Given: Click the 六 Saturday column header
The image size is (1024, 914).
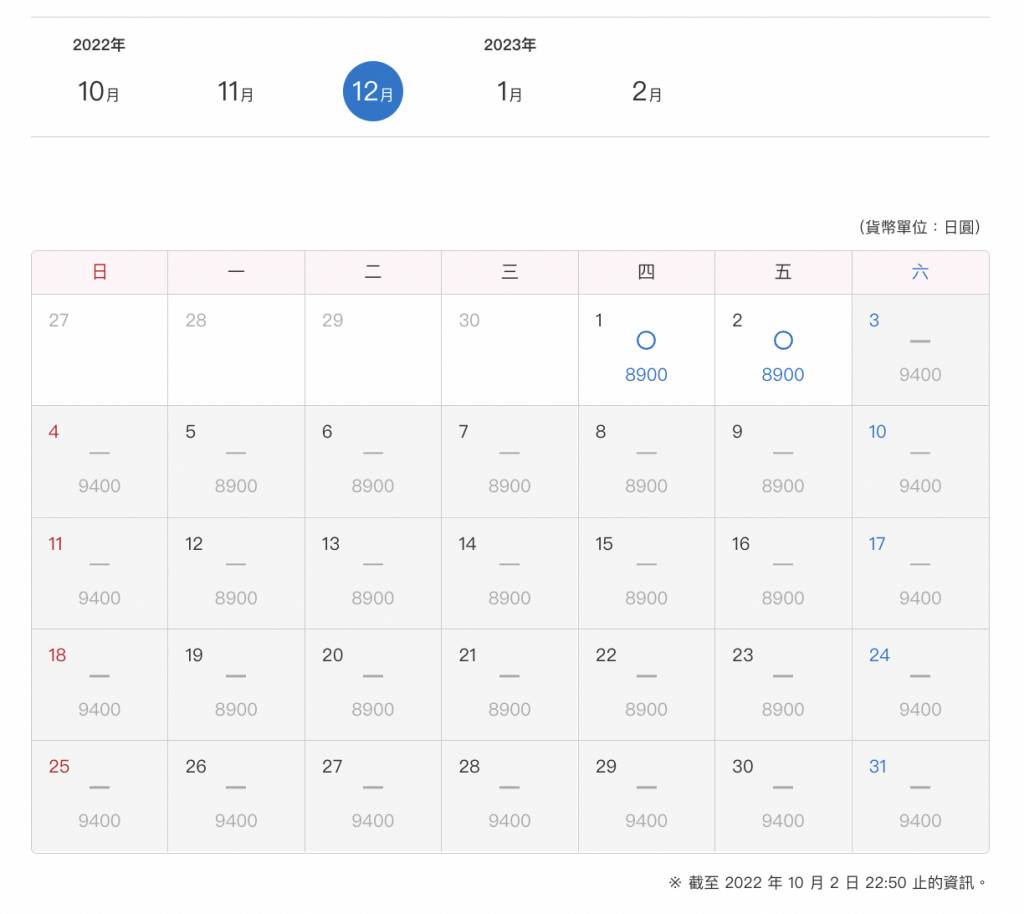Looking at the screenshot, I should [920, 272].
